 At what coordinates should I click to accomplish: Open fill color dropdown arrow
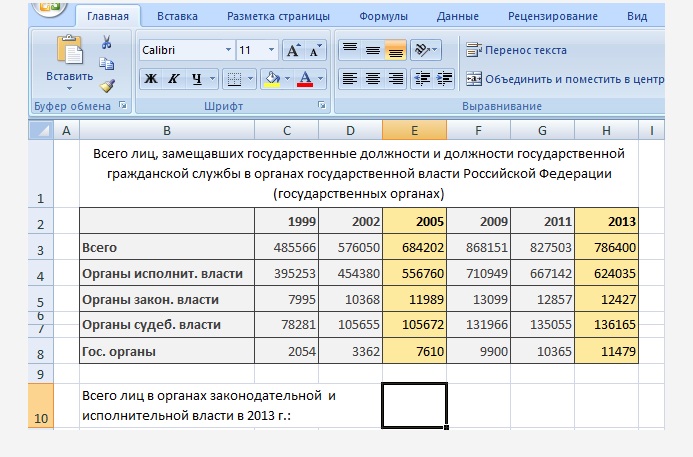coord(287,79)
